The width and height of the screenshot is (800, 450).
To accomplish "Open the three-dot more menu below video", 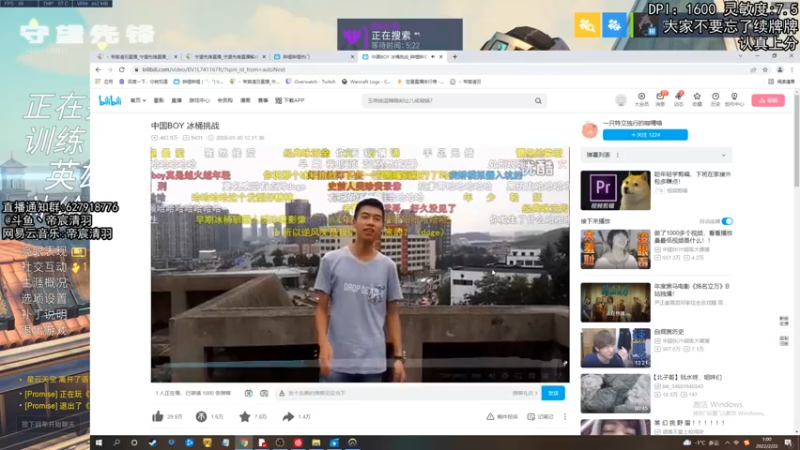I will pyautogui.click(x=565, y=416).
